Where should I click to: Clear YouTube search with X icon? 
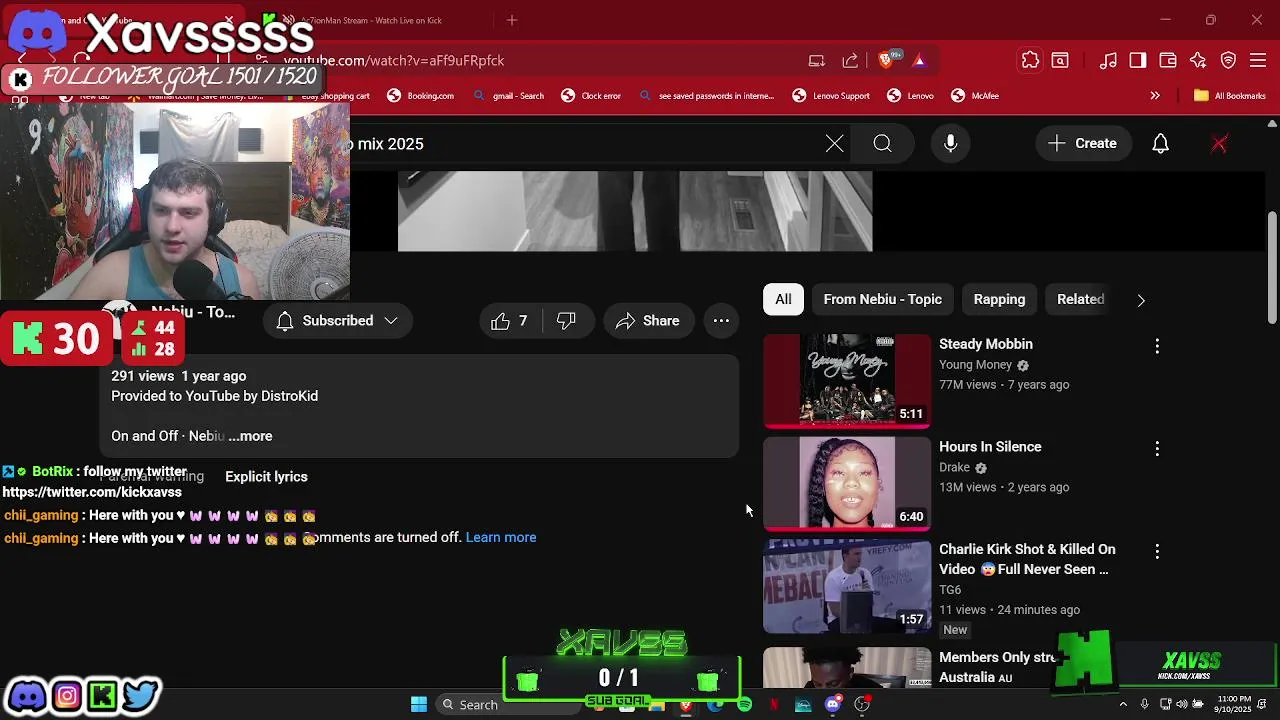point(835,144)
